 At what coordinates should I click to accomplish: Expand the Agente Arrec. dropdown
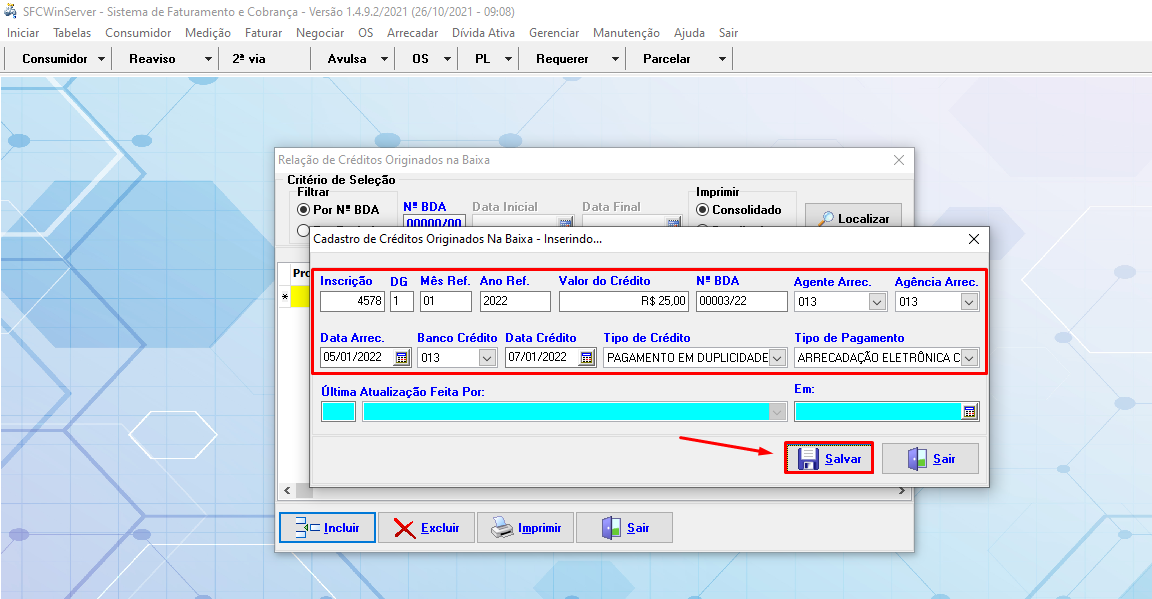(877, 302)
